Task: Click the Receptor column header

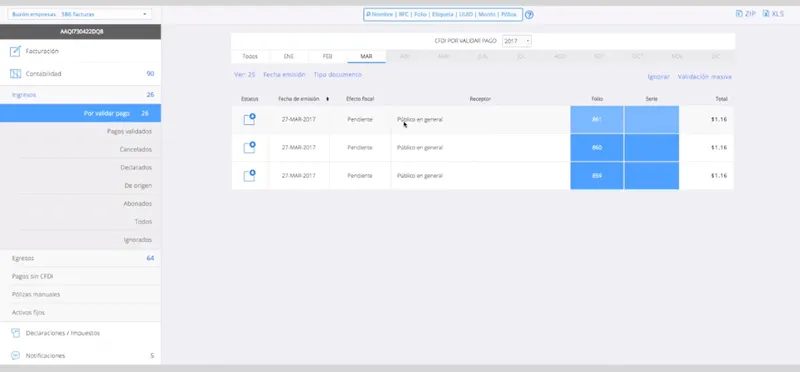Action: tap(480, 99)
